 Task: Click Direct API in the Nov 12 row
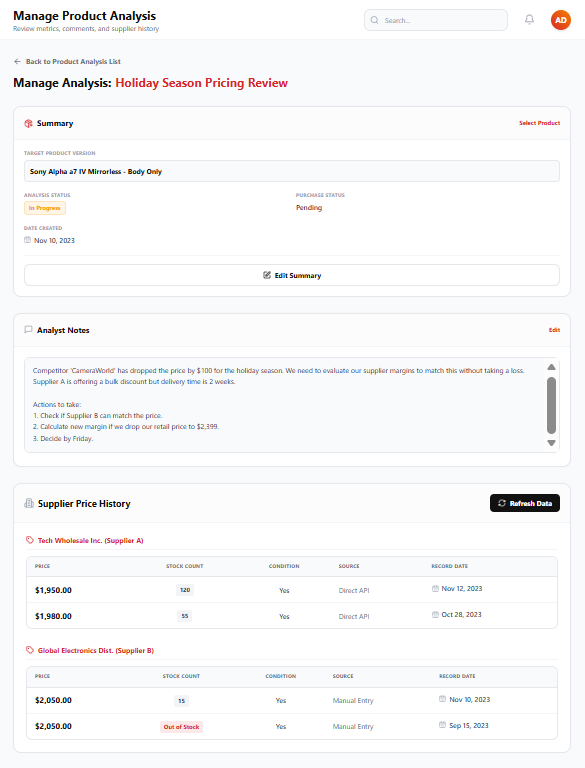click(x=354, y=590)
